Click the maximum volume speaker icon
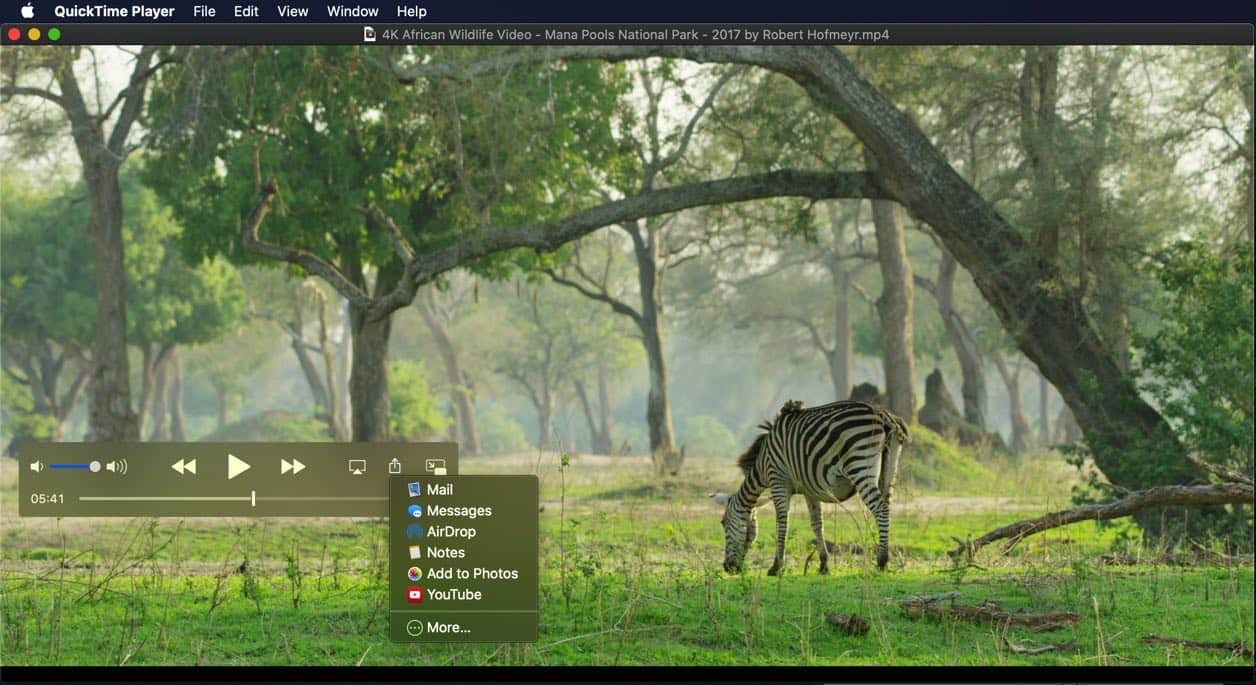This screenshot has height=685, width=1256. [x=117, y=467]
